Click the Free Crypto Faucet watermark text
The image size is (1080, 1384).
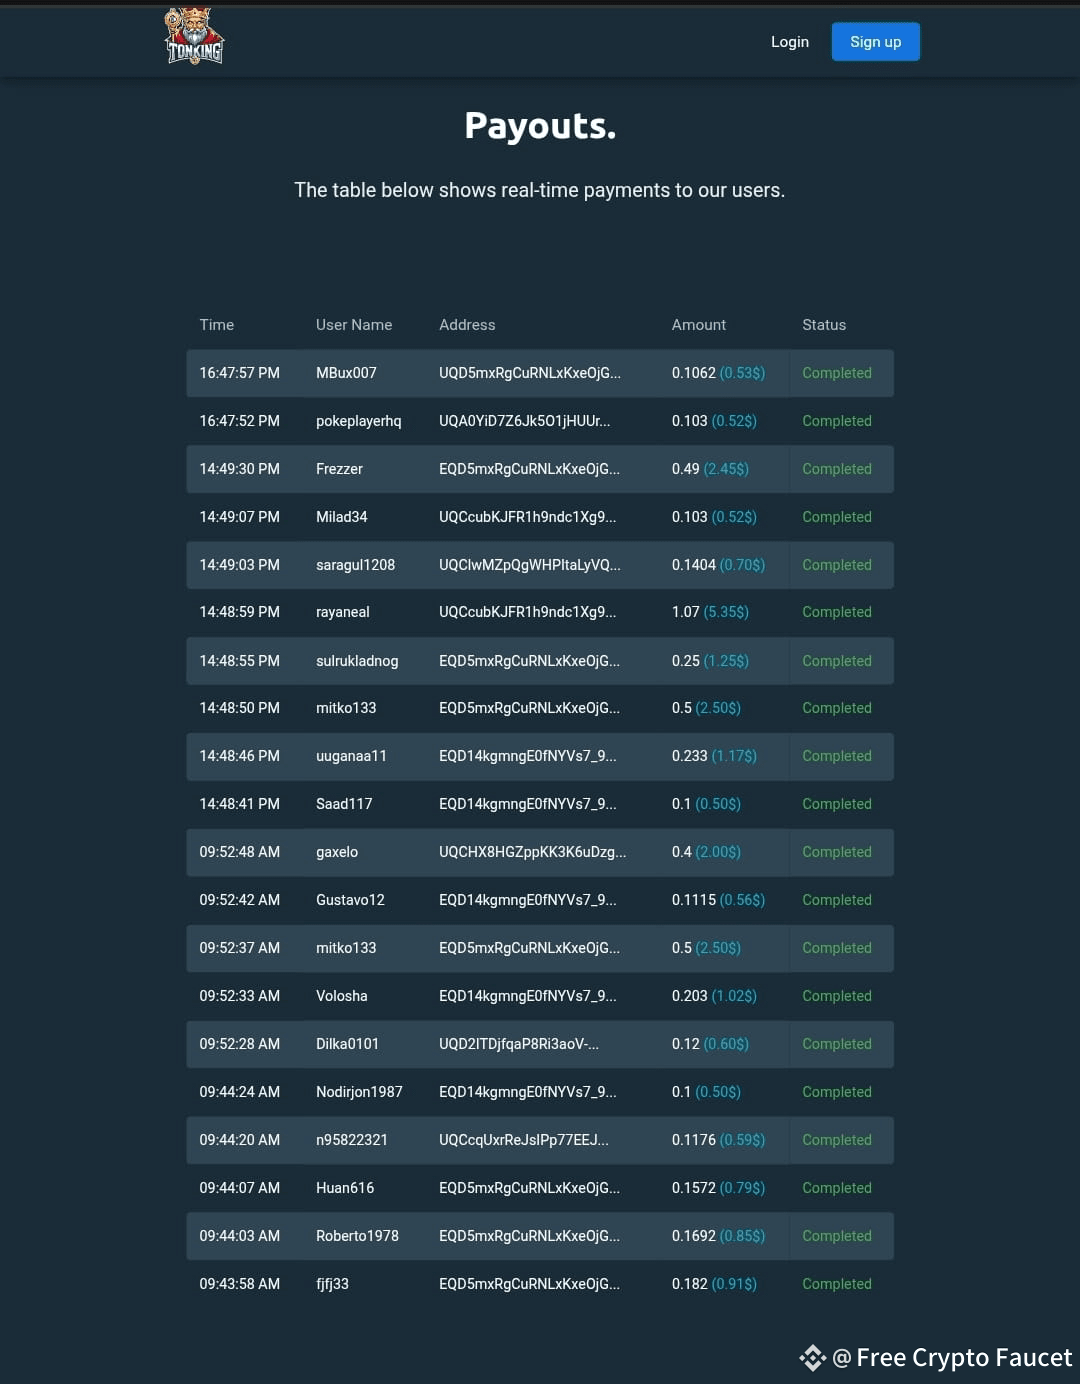(964, 1357)
